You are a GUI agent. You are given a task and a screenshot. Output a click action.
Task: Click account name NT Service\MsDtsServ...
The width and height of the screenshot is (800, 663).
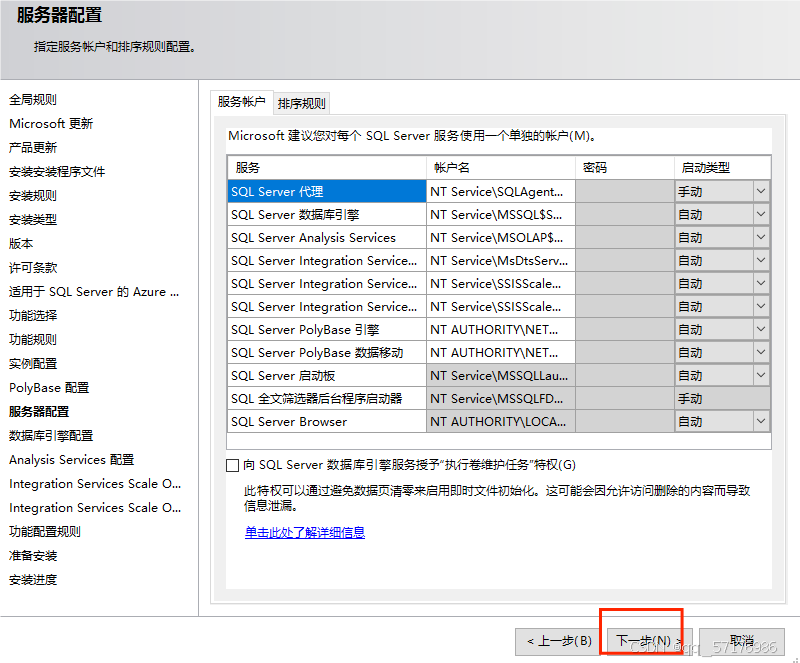(x=501, y=260)
